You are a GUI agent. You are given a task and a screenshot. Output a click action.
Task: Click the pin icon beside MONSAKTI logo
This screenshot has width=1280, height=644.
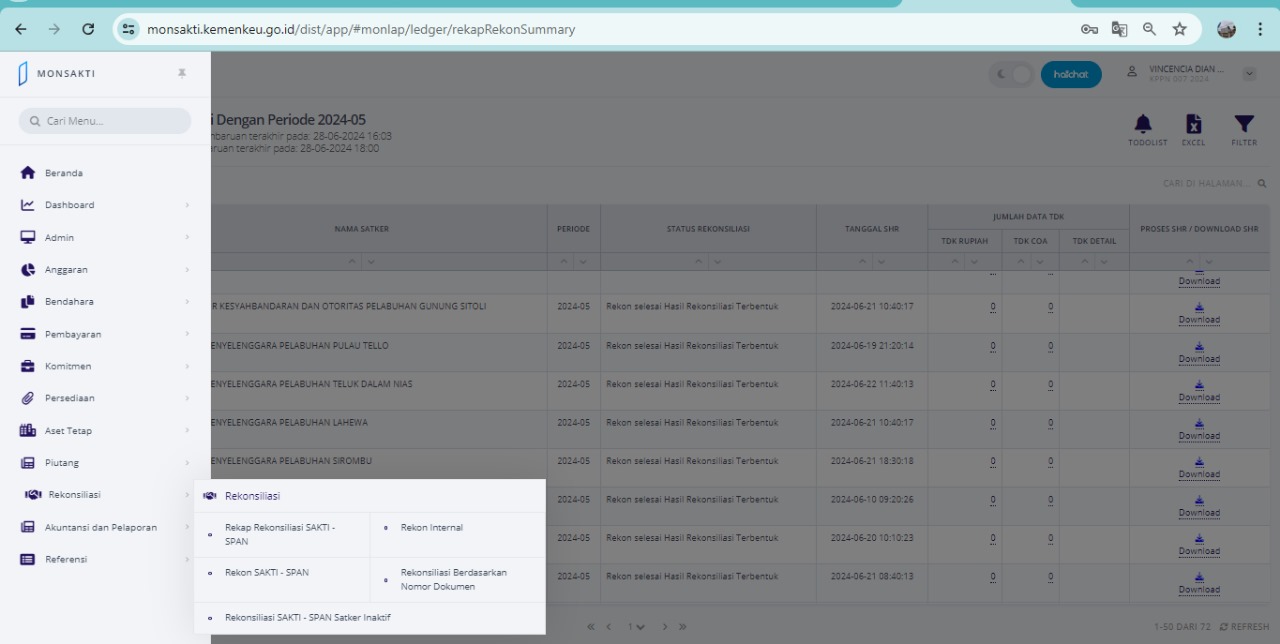[182, 73]
